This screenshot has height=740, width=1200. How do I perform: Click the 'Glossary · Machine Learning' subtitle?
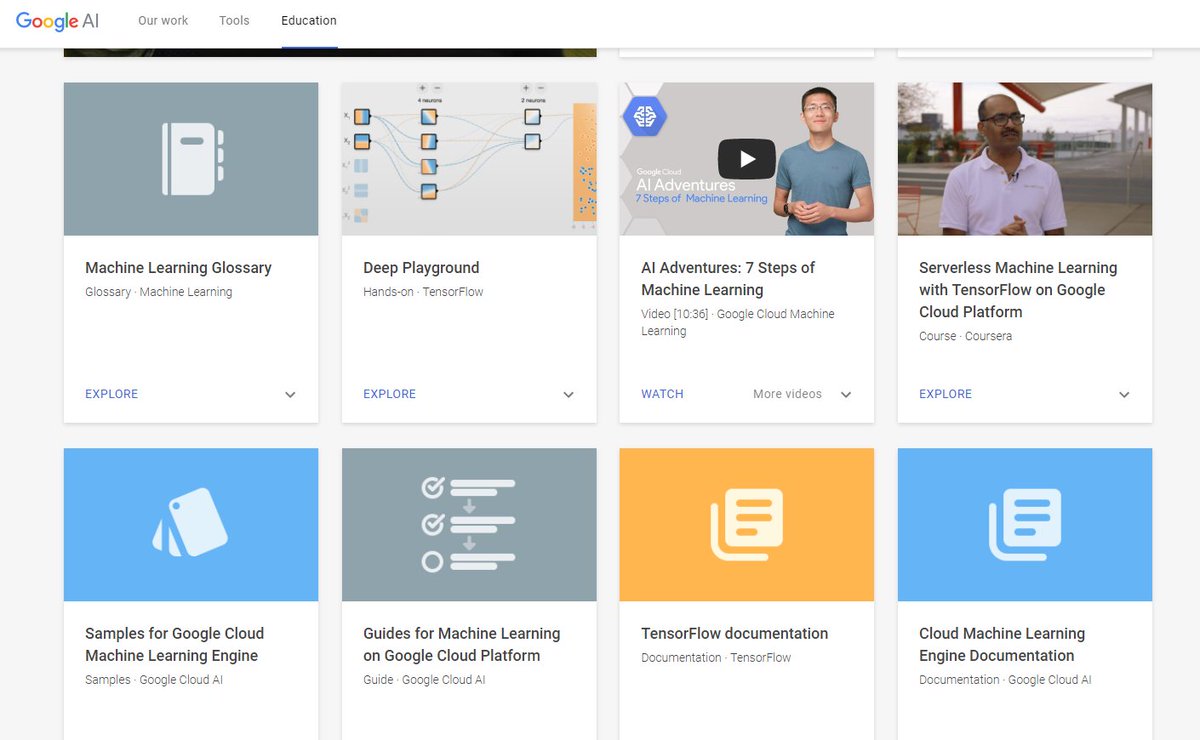click(159, 292)
